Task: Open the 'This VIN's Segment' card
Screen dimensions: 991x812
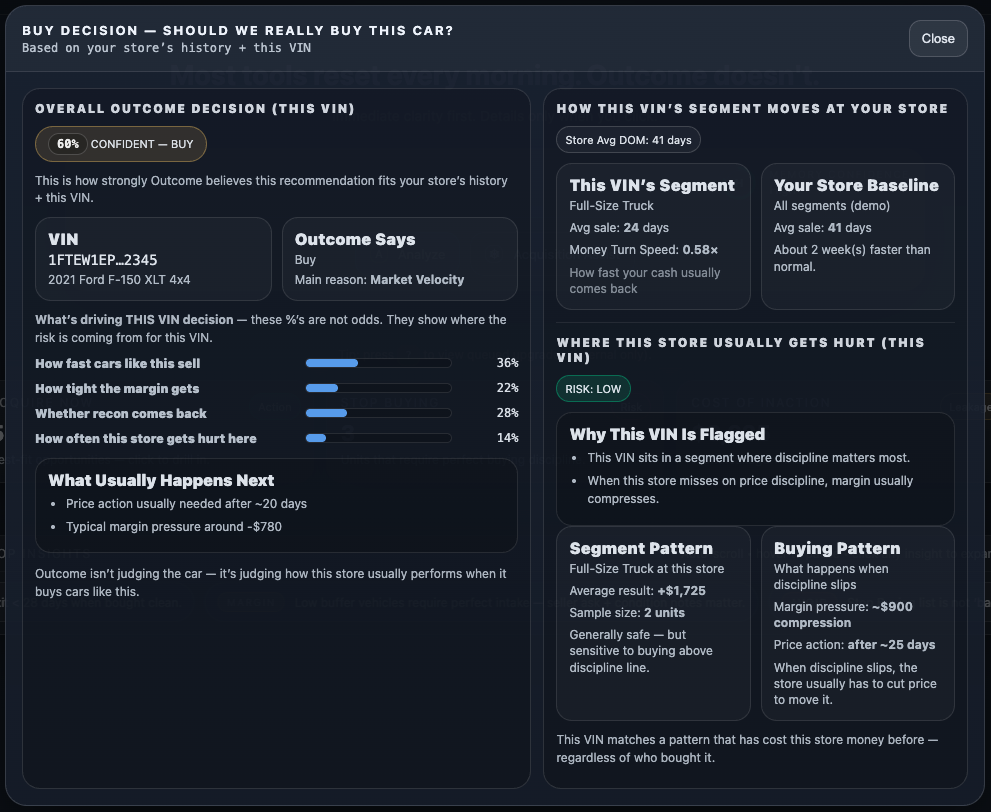Action: [652, 236]
